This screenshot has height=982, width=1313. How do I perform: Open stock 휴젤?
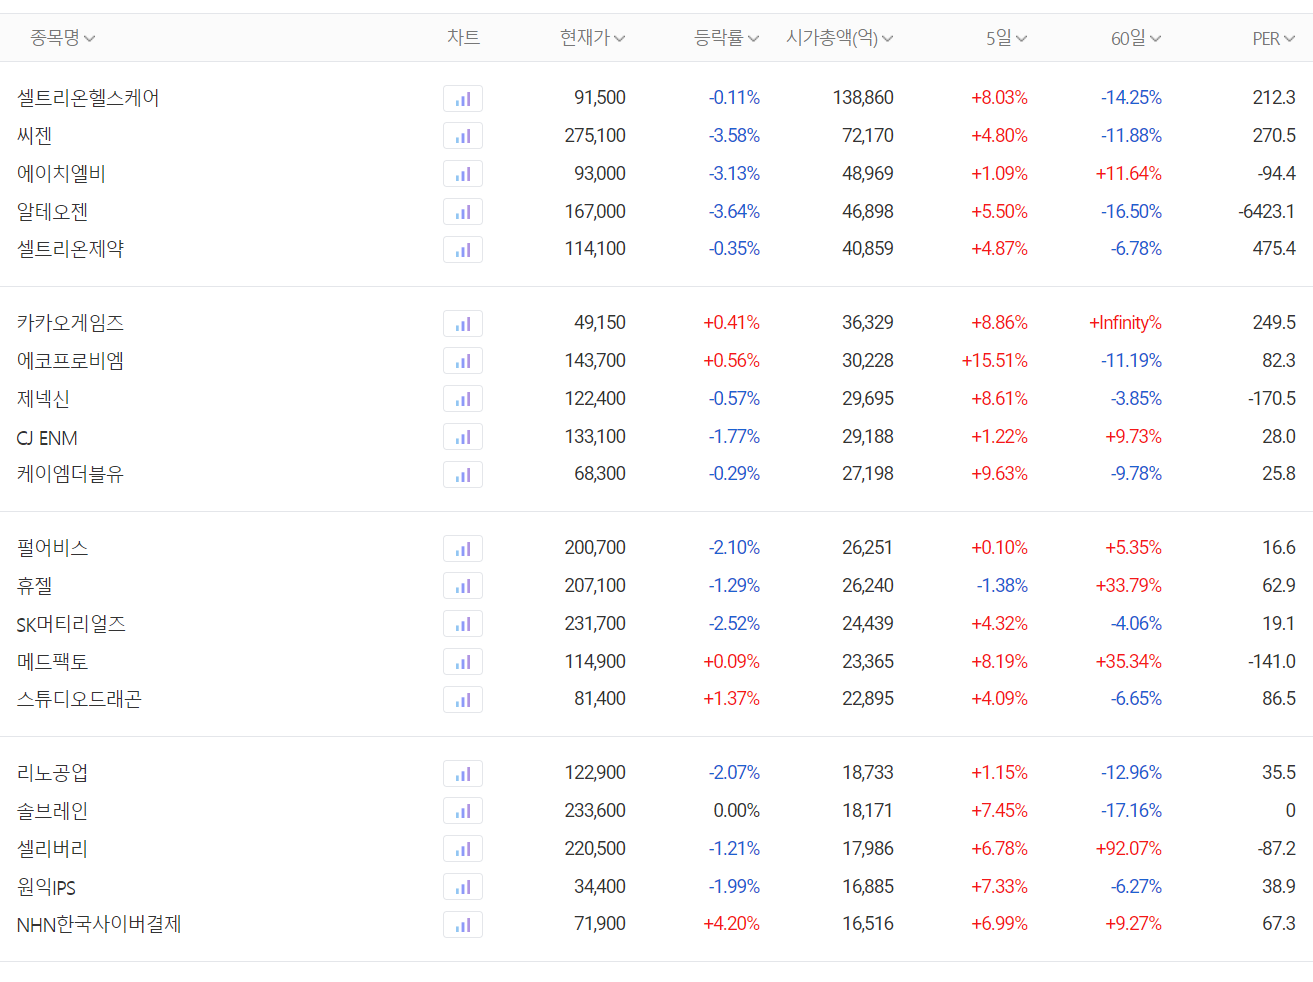[34, 586]
